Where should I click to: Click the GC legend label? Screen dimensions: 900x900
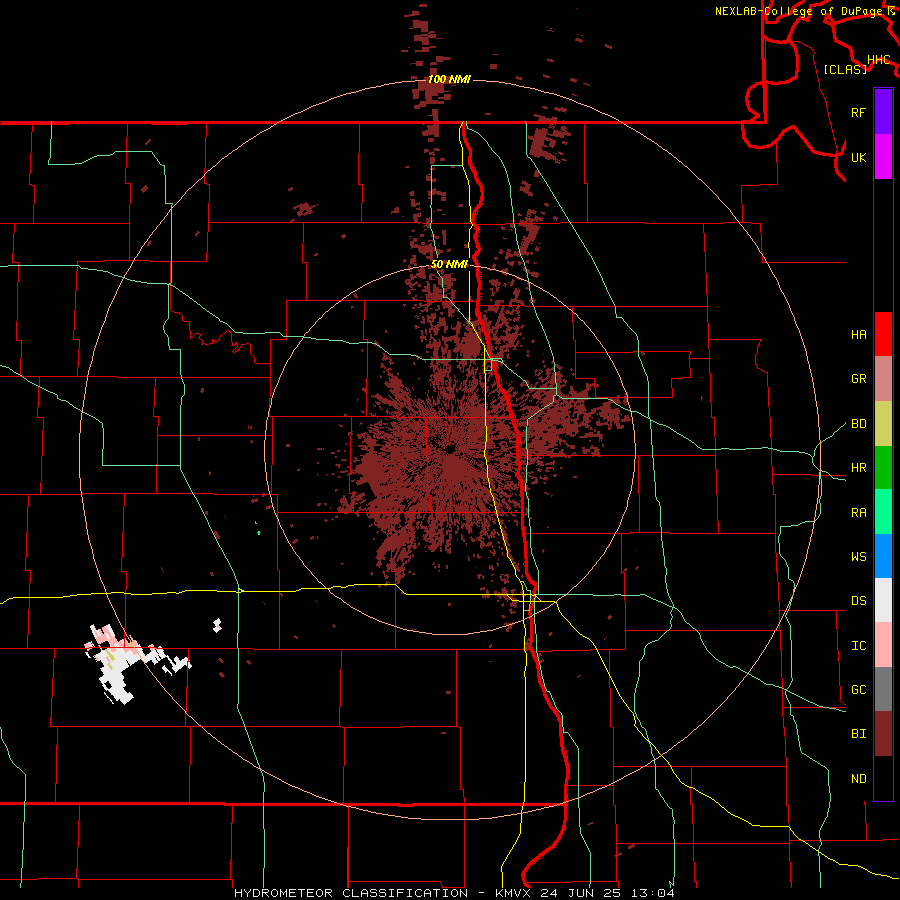click(858, 690)
